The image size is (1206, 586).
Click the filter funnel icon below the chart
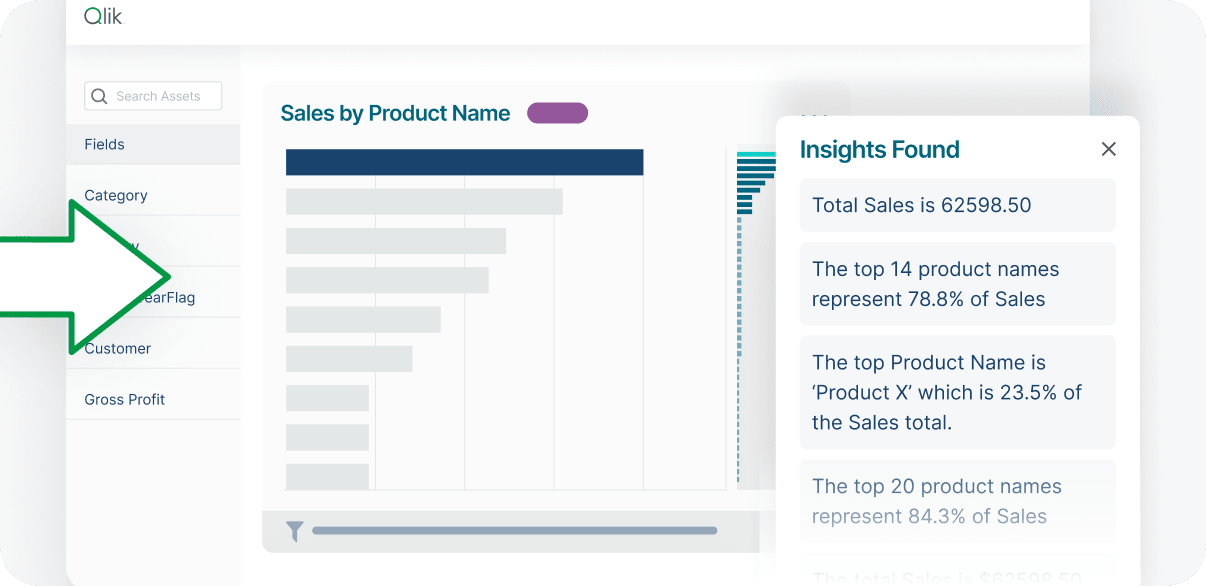[293, 531]
